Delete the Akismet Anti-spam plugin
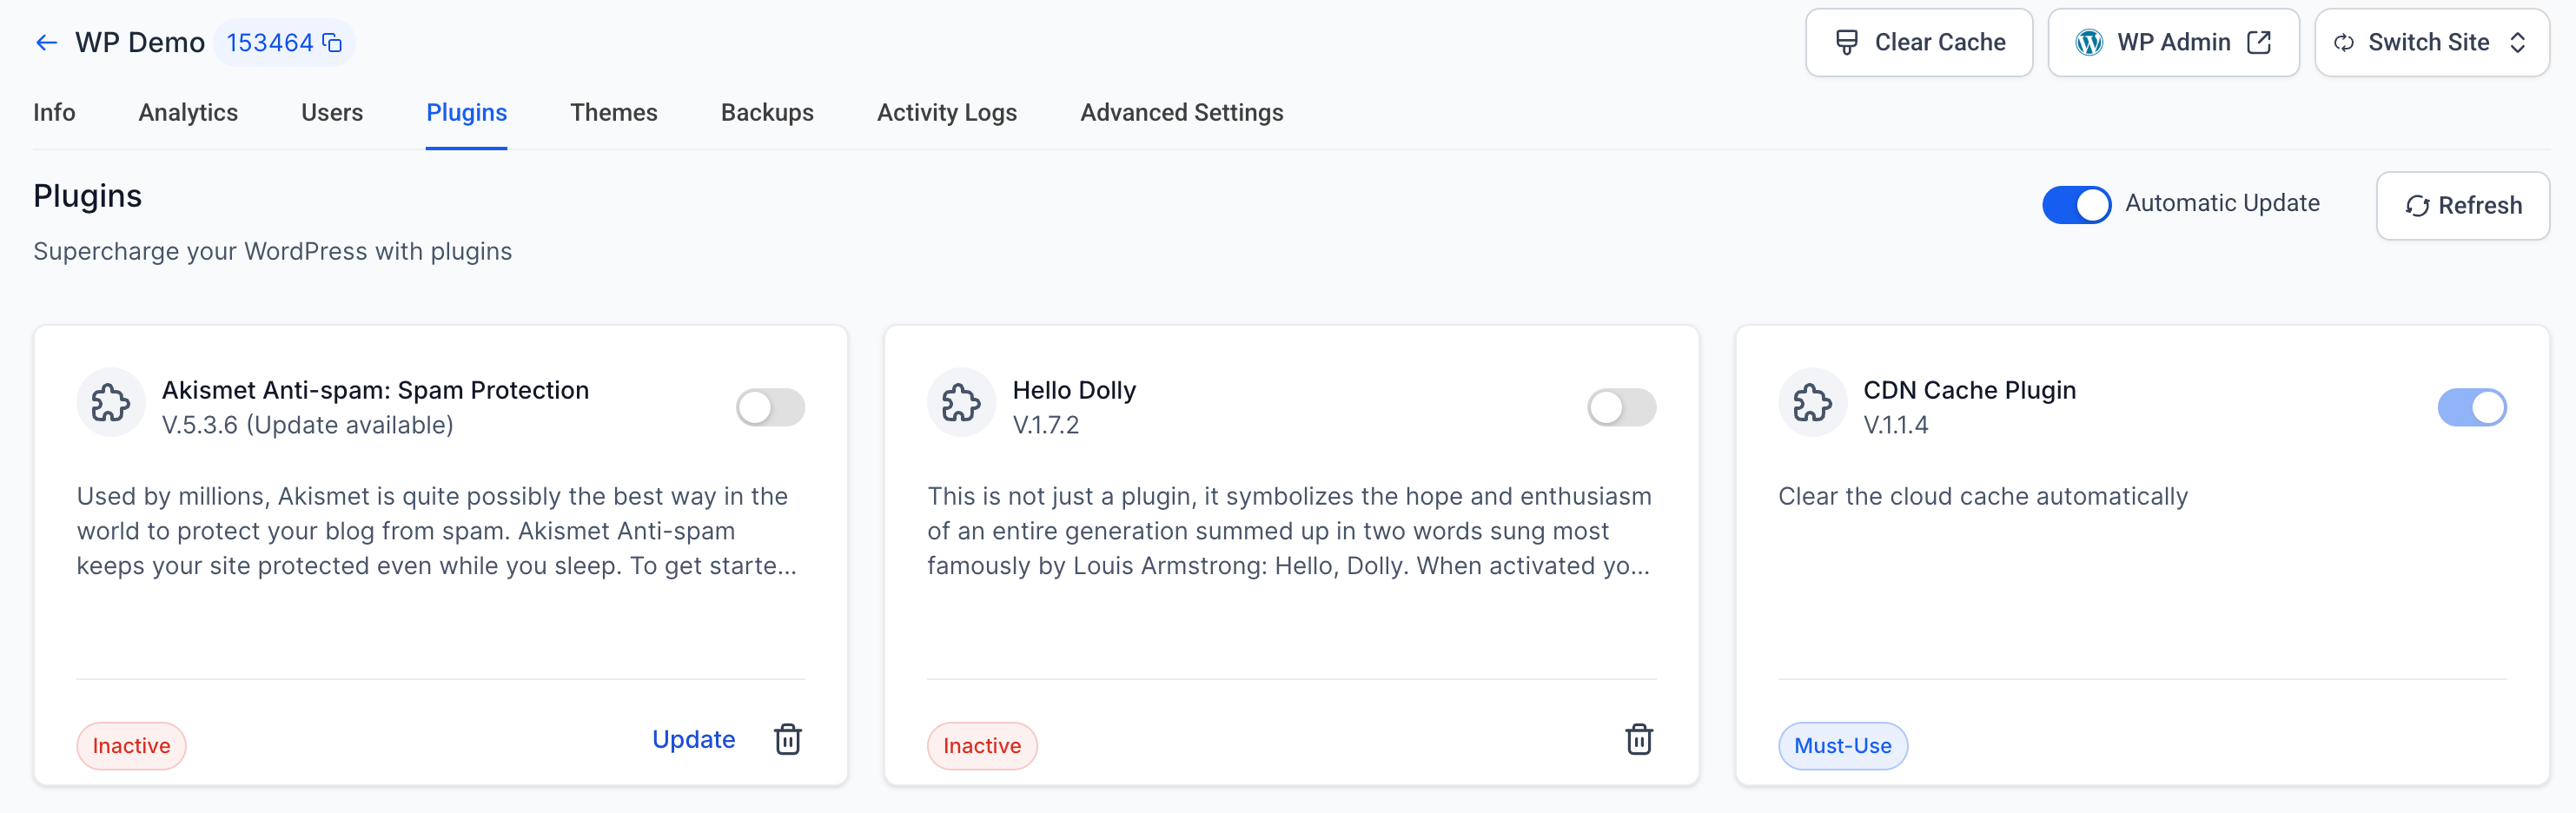Image resolution: width=2576 pixels, height=813 pixels. coord(788,739)
